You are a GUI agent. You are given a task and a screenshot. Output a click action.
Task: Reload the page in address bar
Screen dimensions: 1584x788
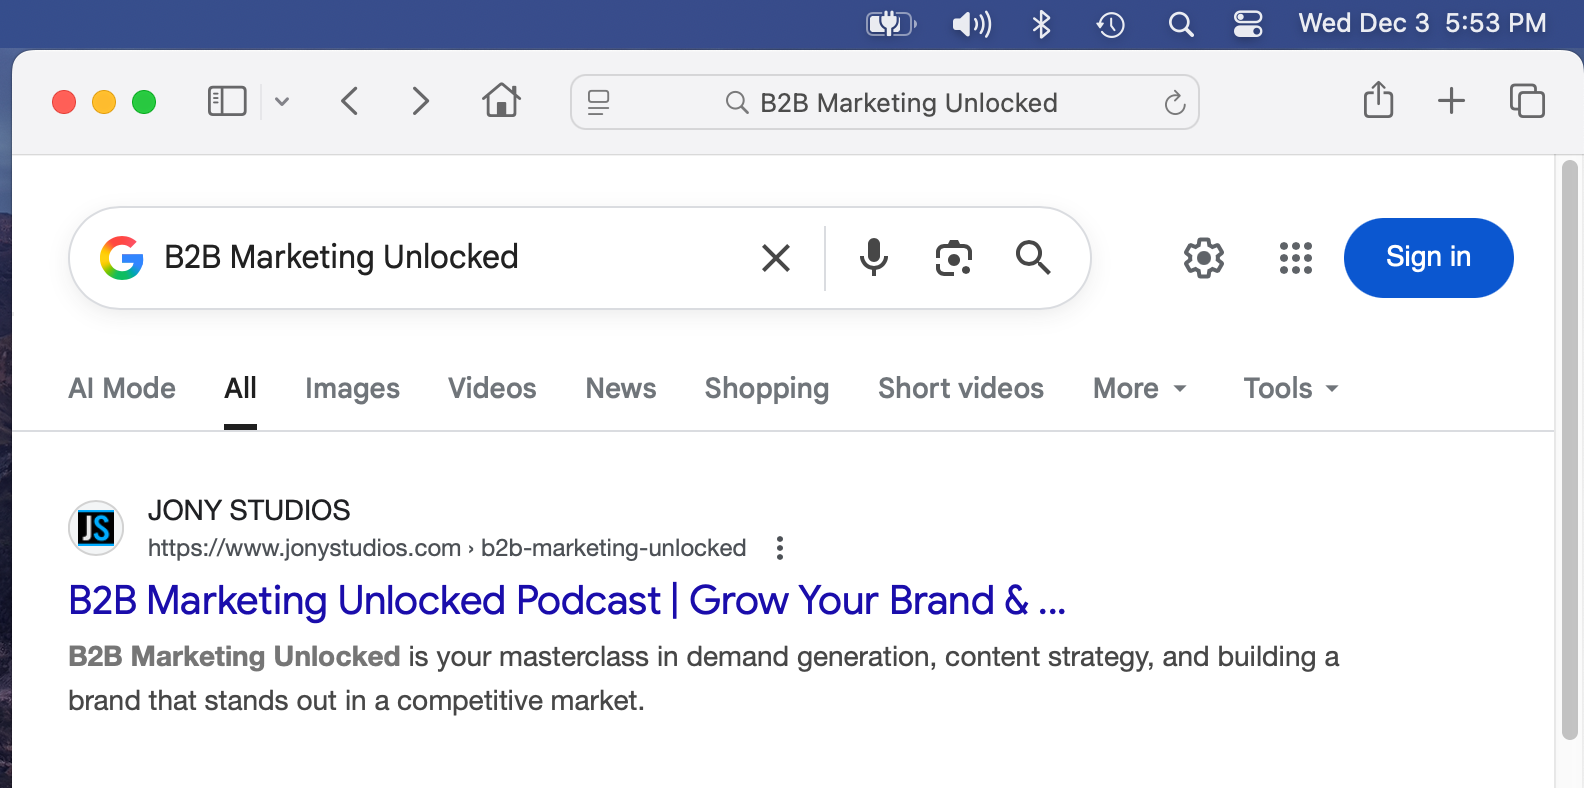point(1175,102)
